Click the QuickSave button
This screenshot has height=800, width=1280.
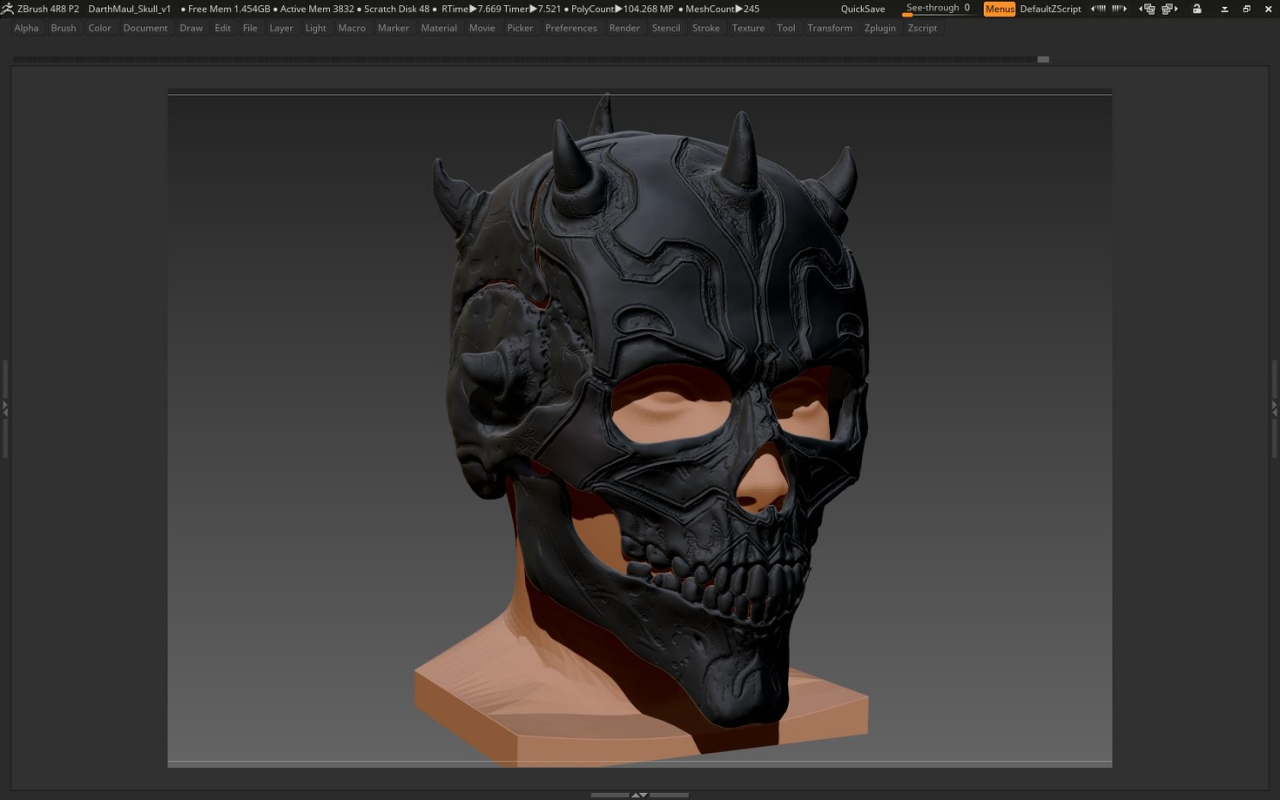862,9
